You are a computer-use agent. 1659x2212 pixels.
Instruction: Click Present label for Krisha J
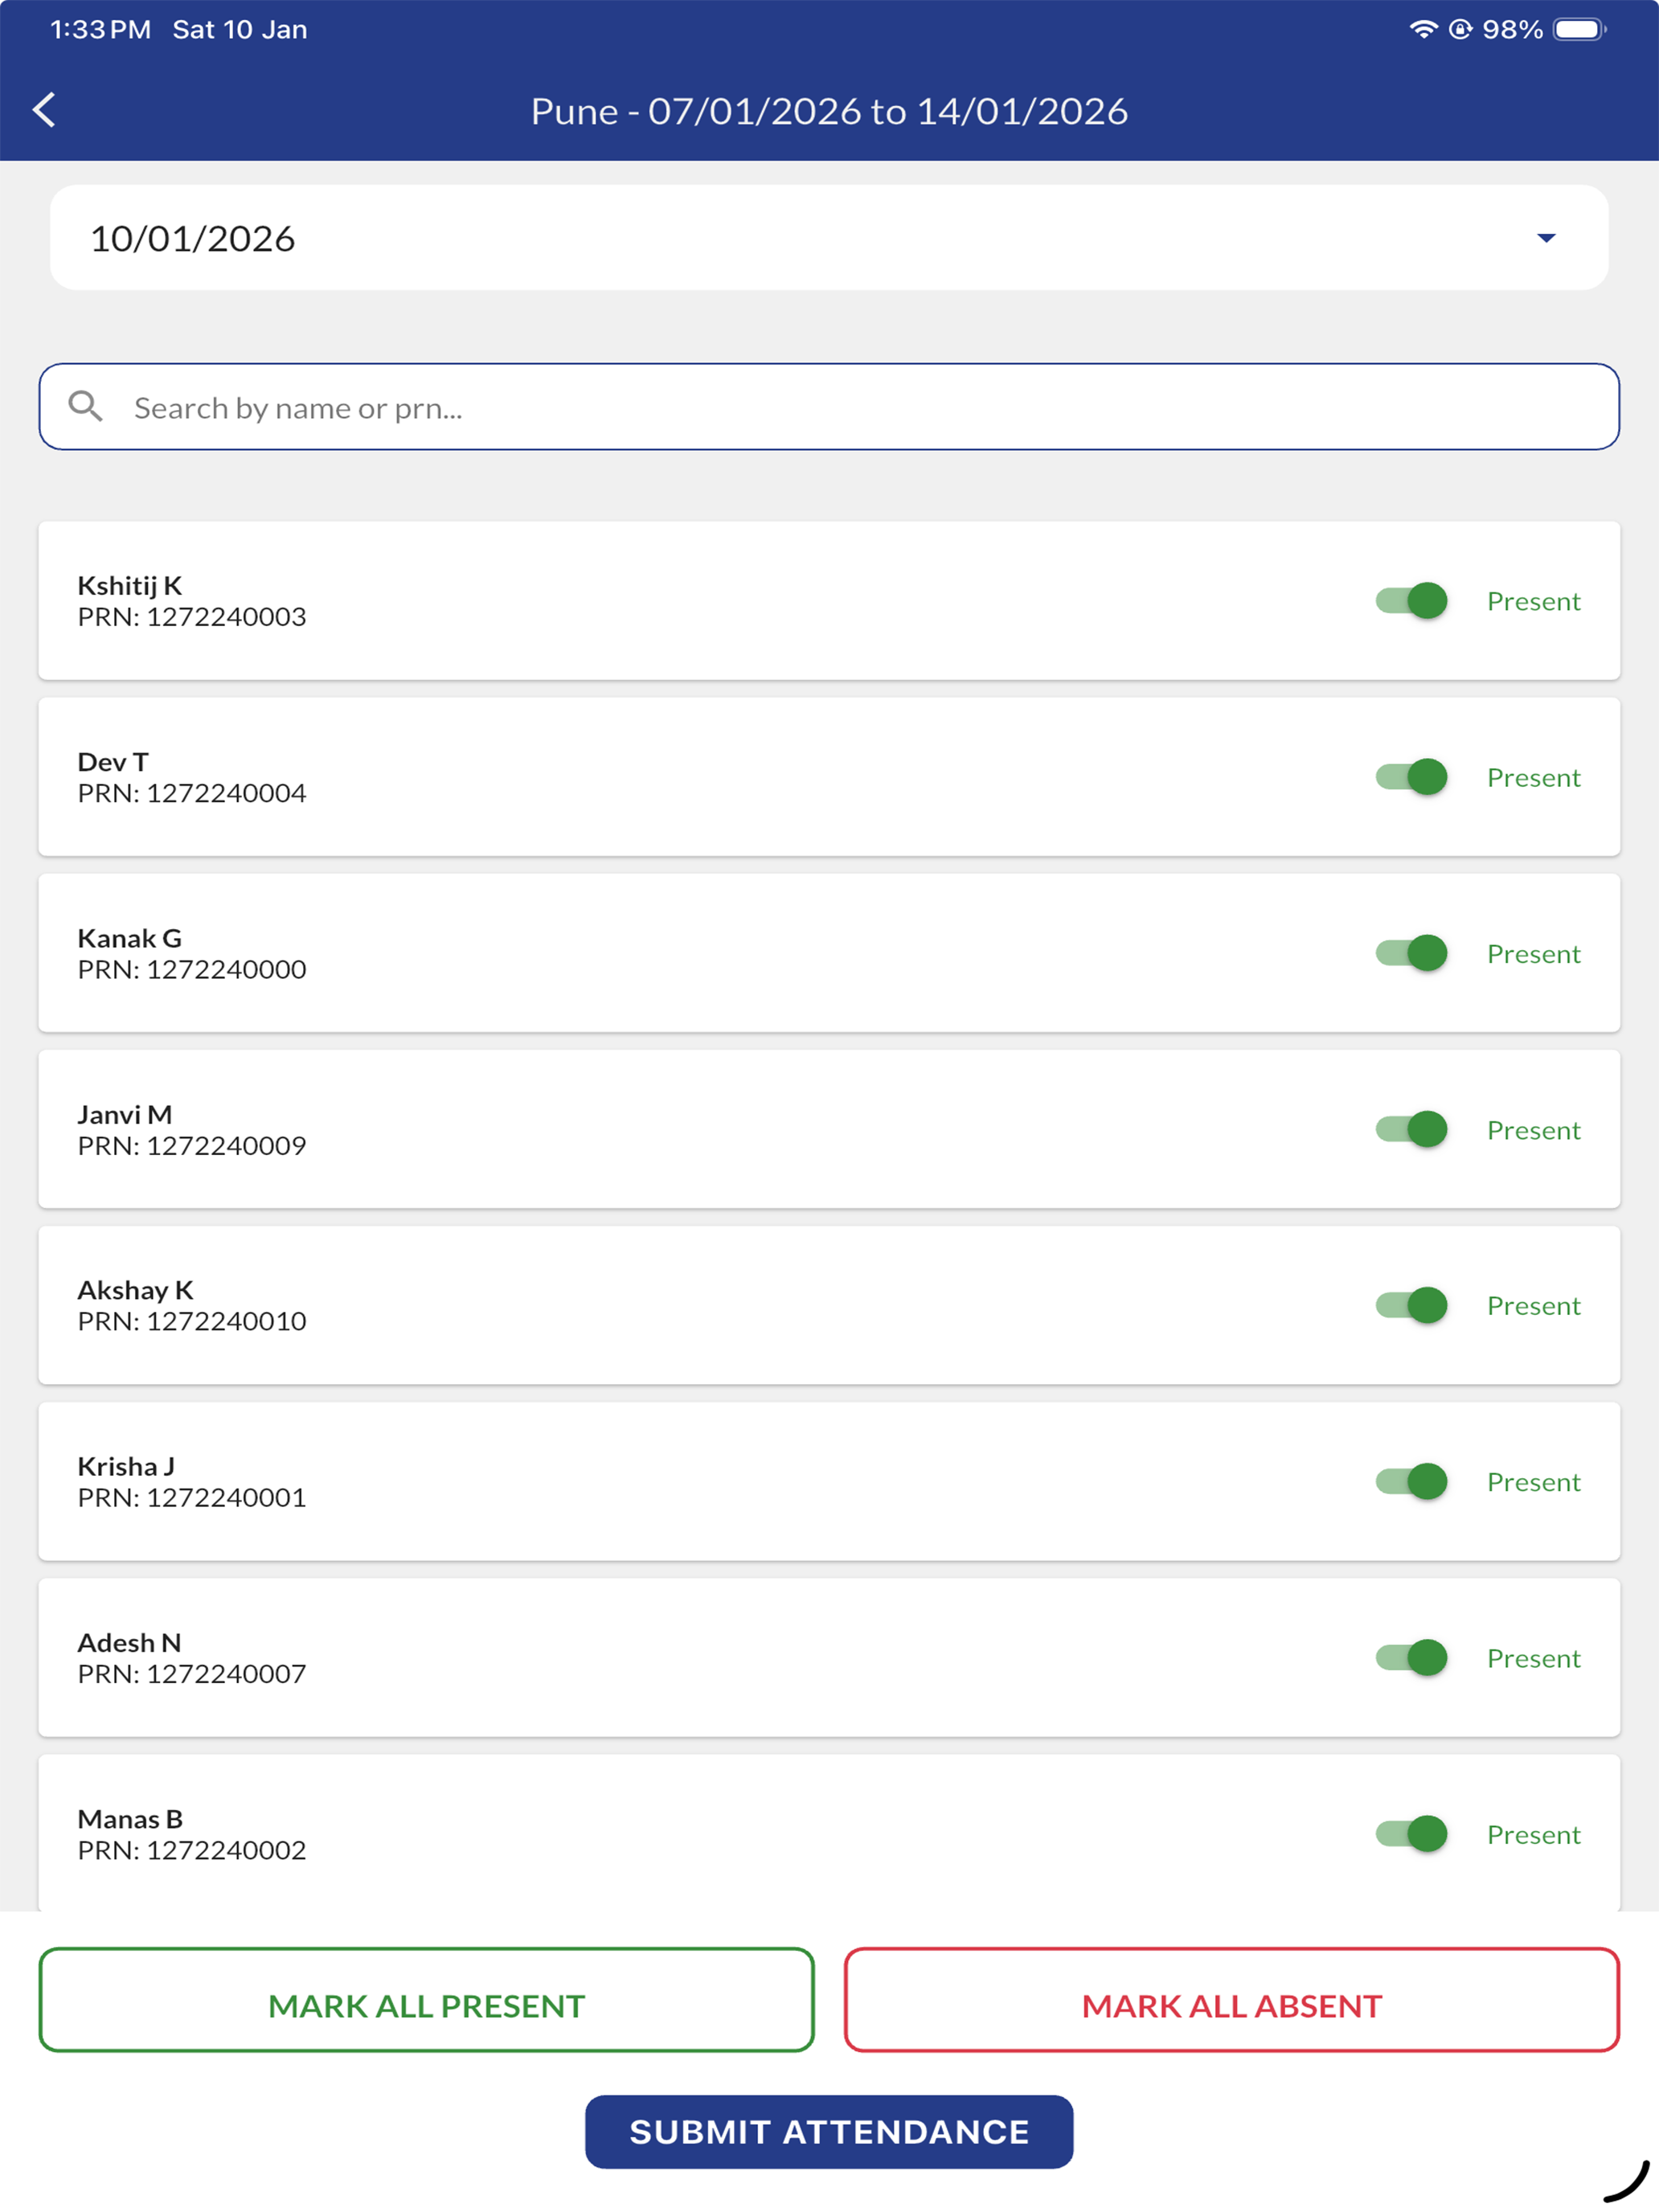(x=1533, y=1481)
